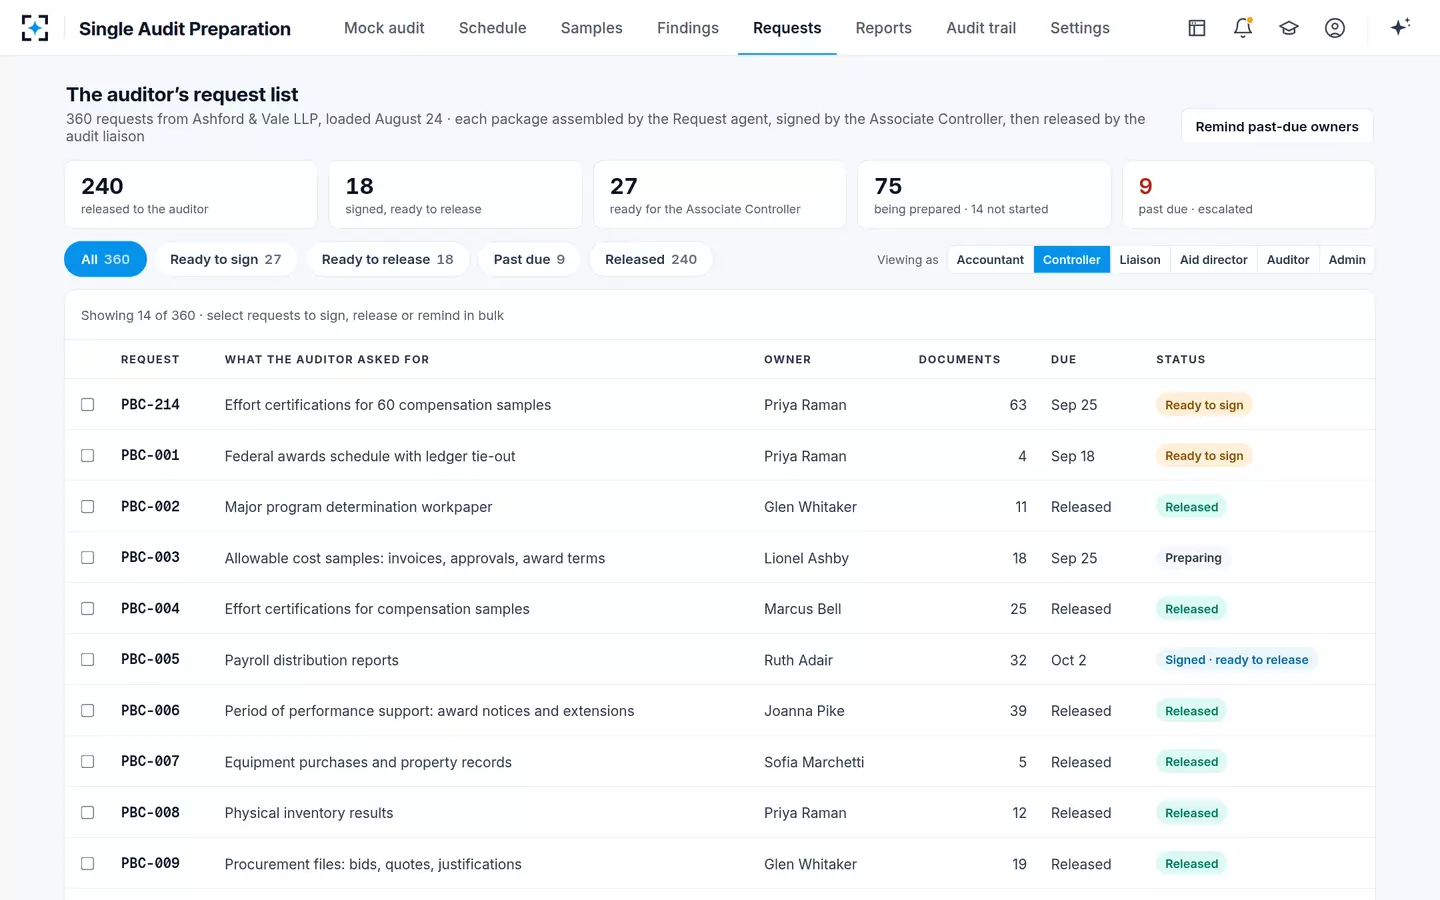Image resolution: width=1440 pixels, height=900 pixels.
Task: Switch view to Aid director
Action: click(x=1213, y=260)
